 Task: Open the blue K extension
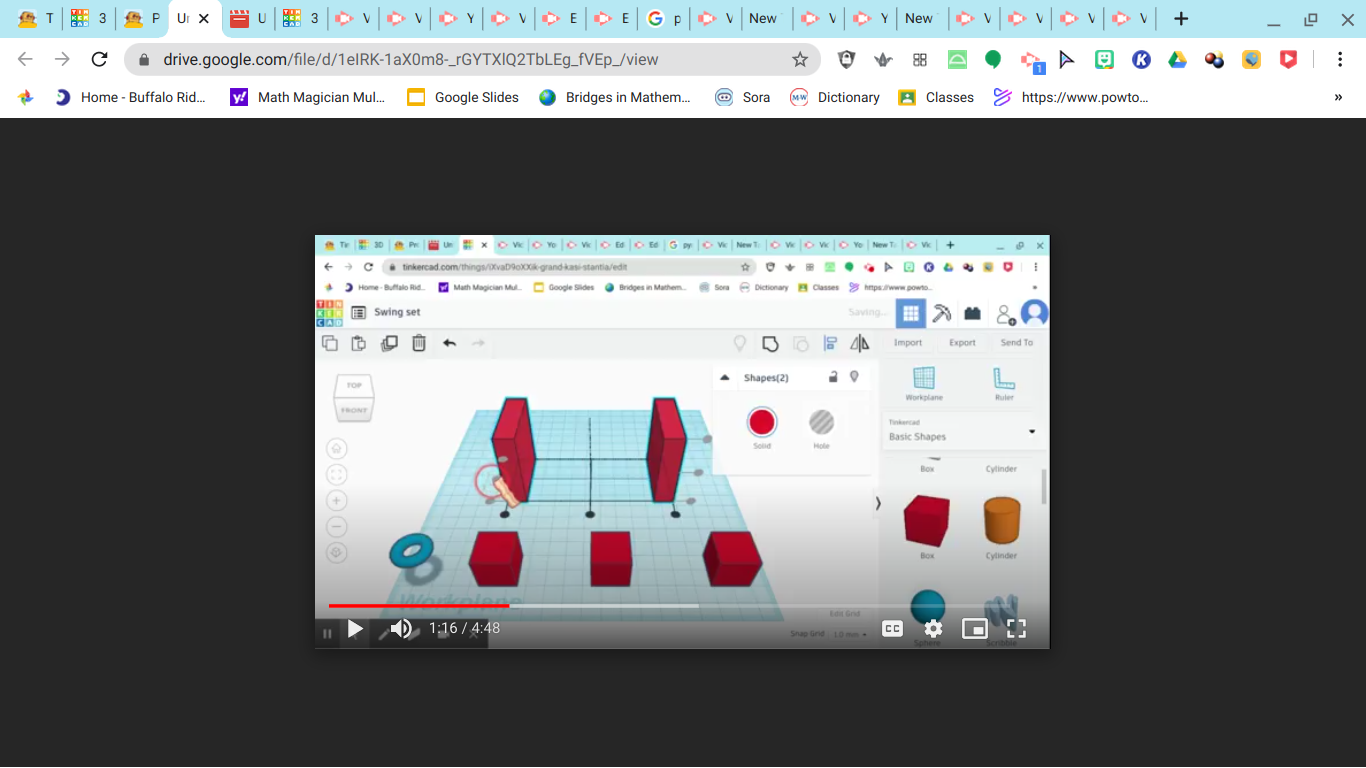click(1141, 59)
